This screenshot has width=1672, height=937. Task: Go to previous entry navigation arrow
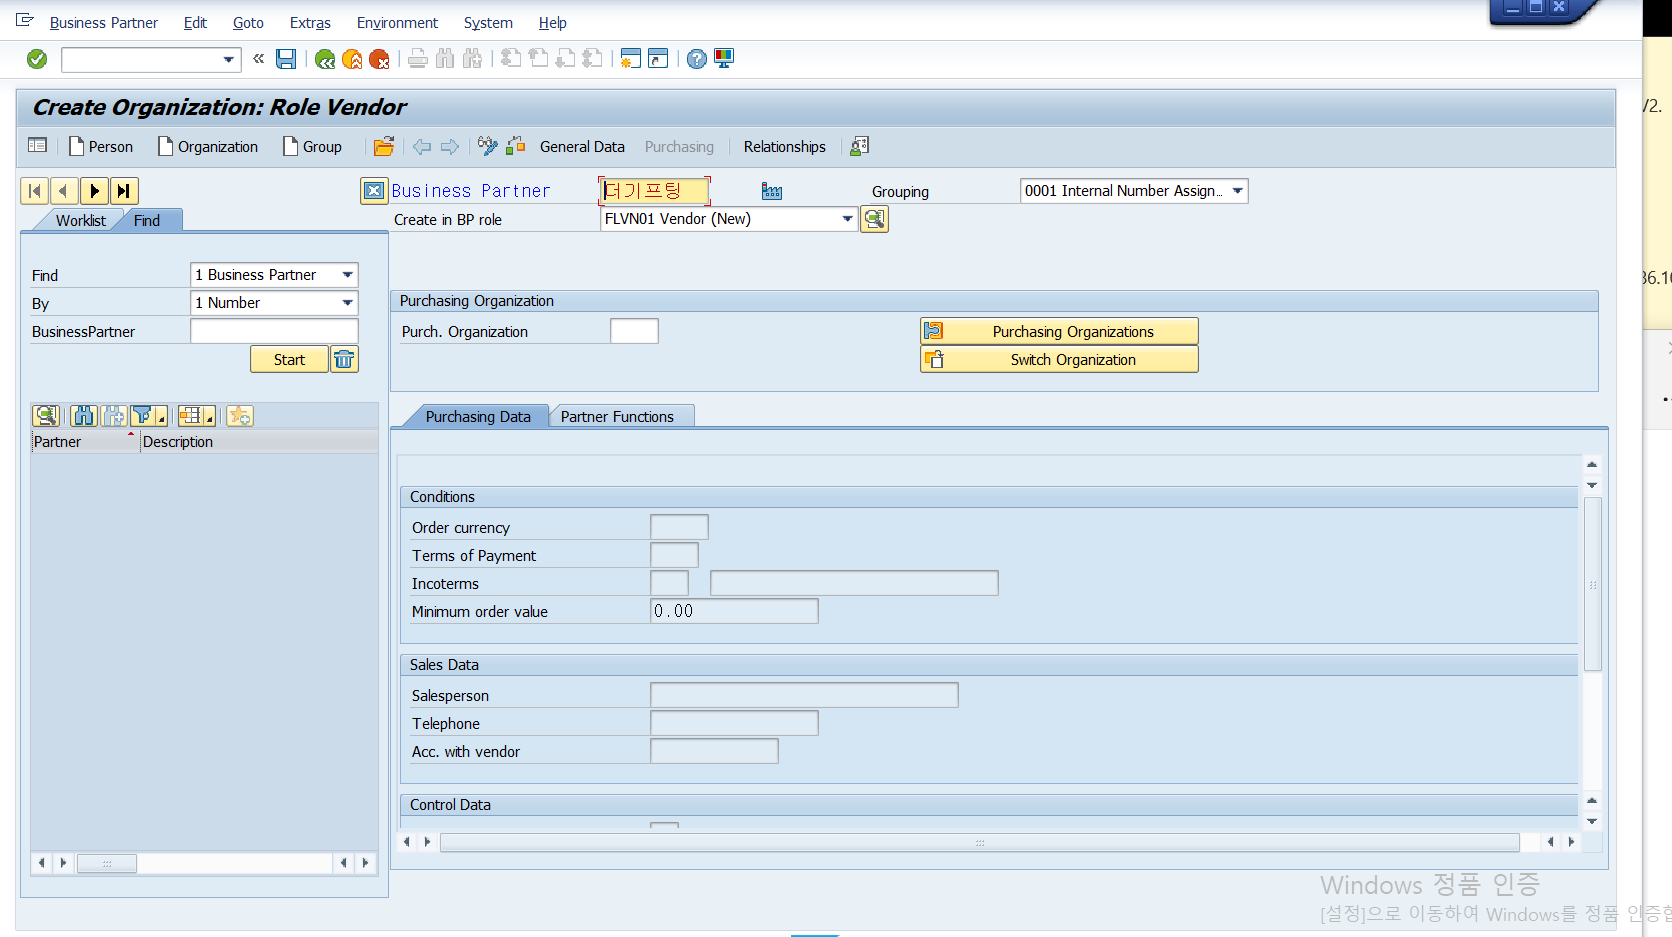click(x=64, y=191)
